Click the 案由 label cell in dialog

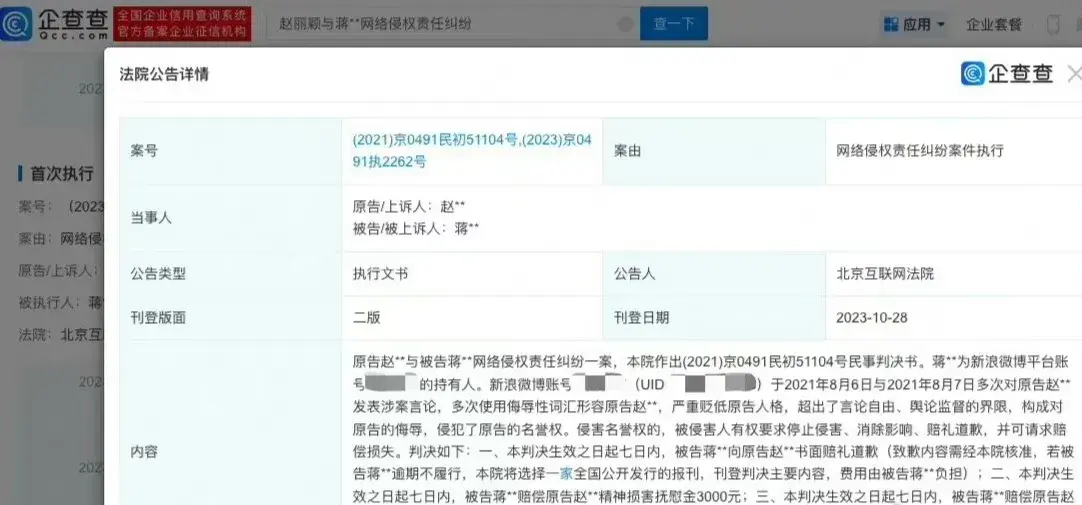coord(714,151)
